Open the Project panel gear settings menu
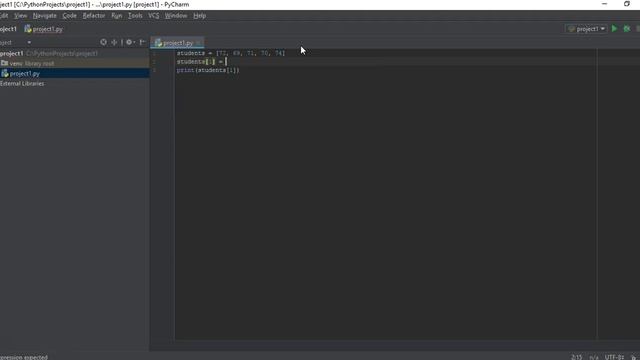This screenshot has width=640, height=360. click(x=130, y=42)
